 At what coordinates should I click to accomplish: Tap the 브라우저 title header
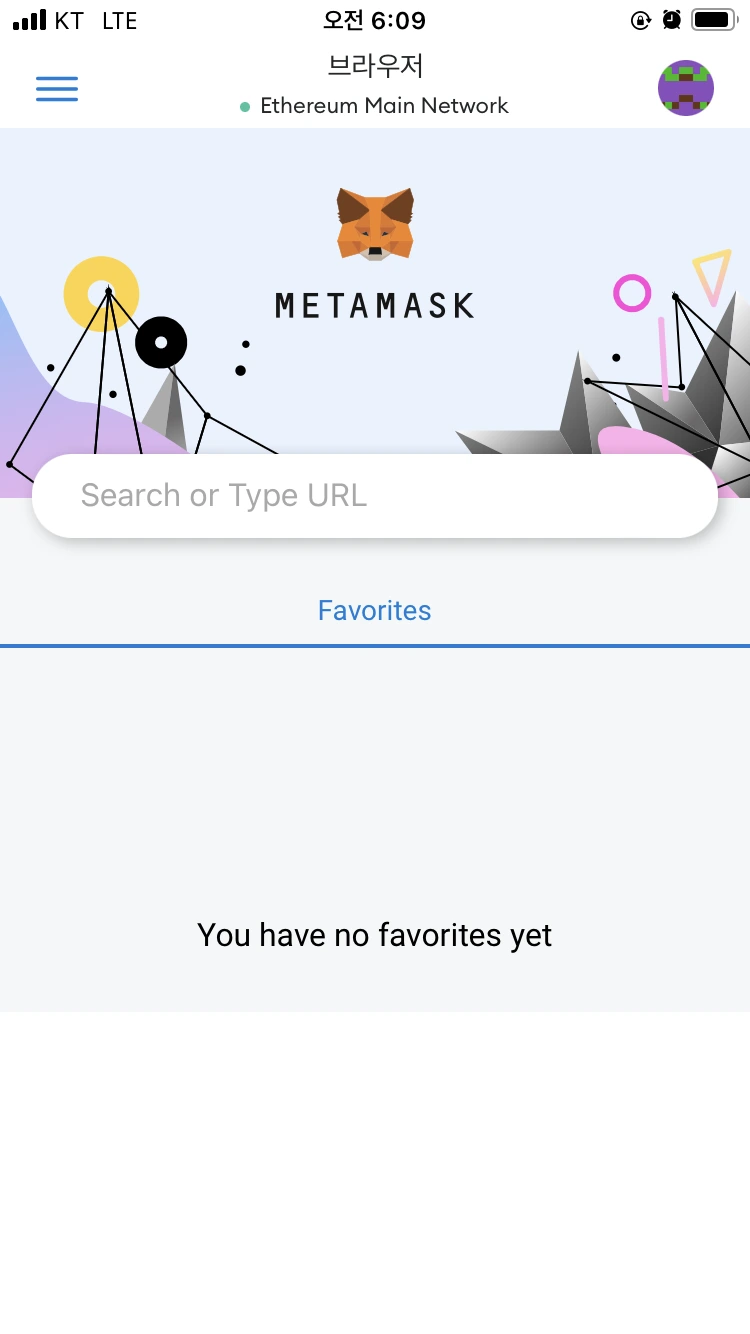click(376, 66)
